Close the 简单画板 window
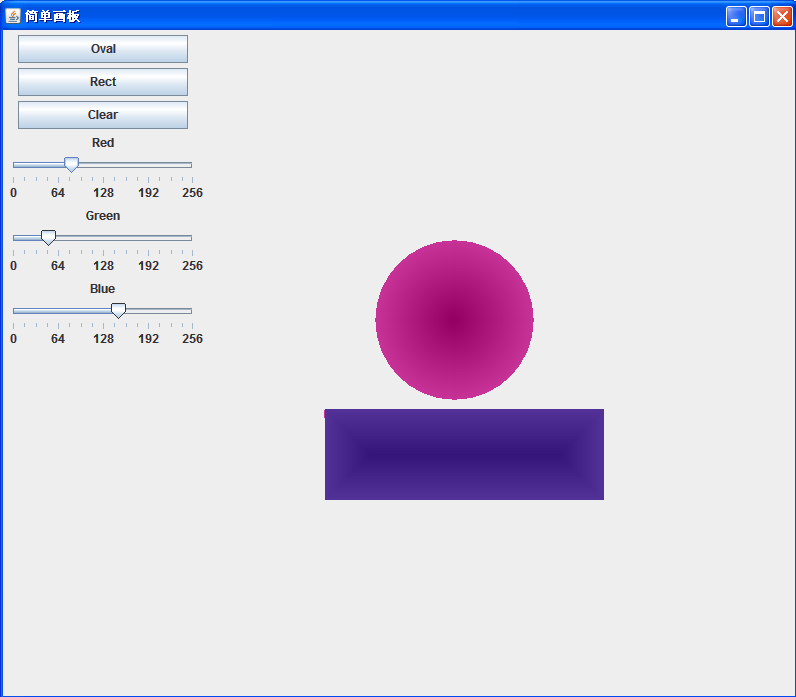This screenshot has width=796, height=697. [782, 17]
